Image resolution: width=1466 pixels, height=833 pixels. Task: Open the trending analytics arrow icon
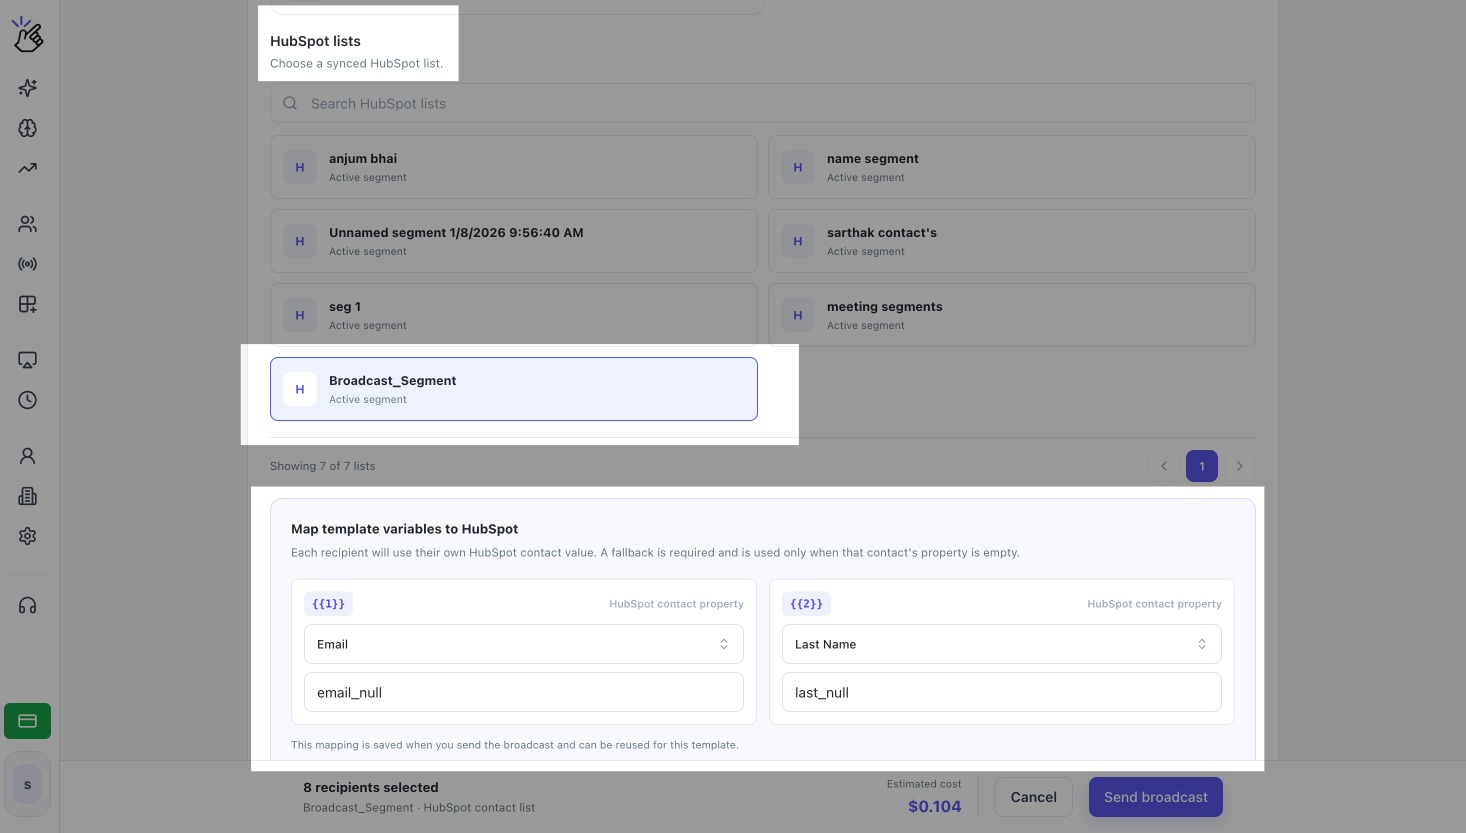click(28, 168)
